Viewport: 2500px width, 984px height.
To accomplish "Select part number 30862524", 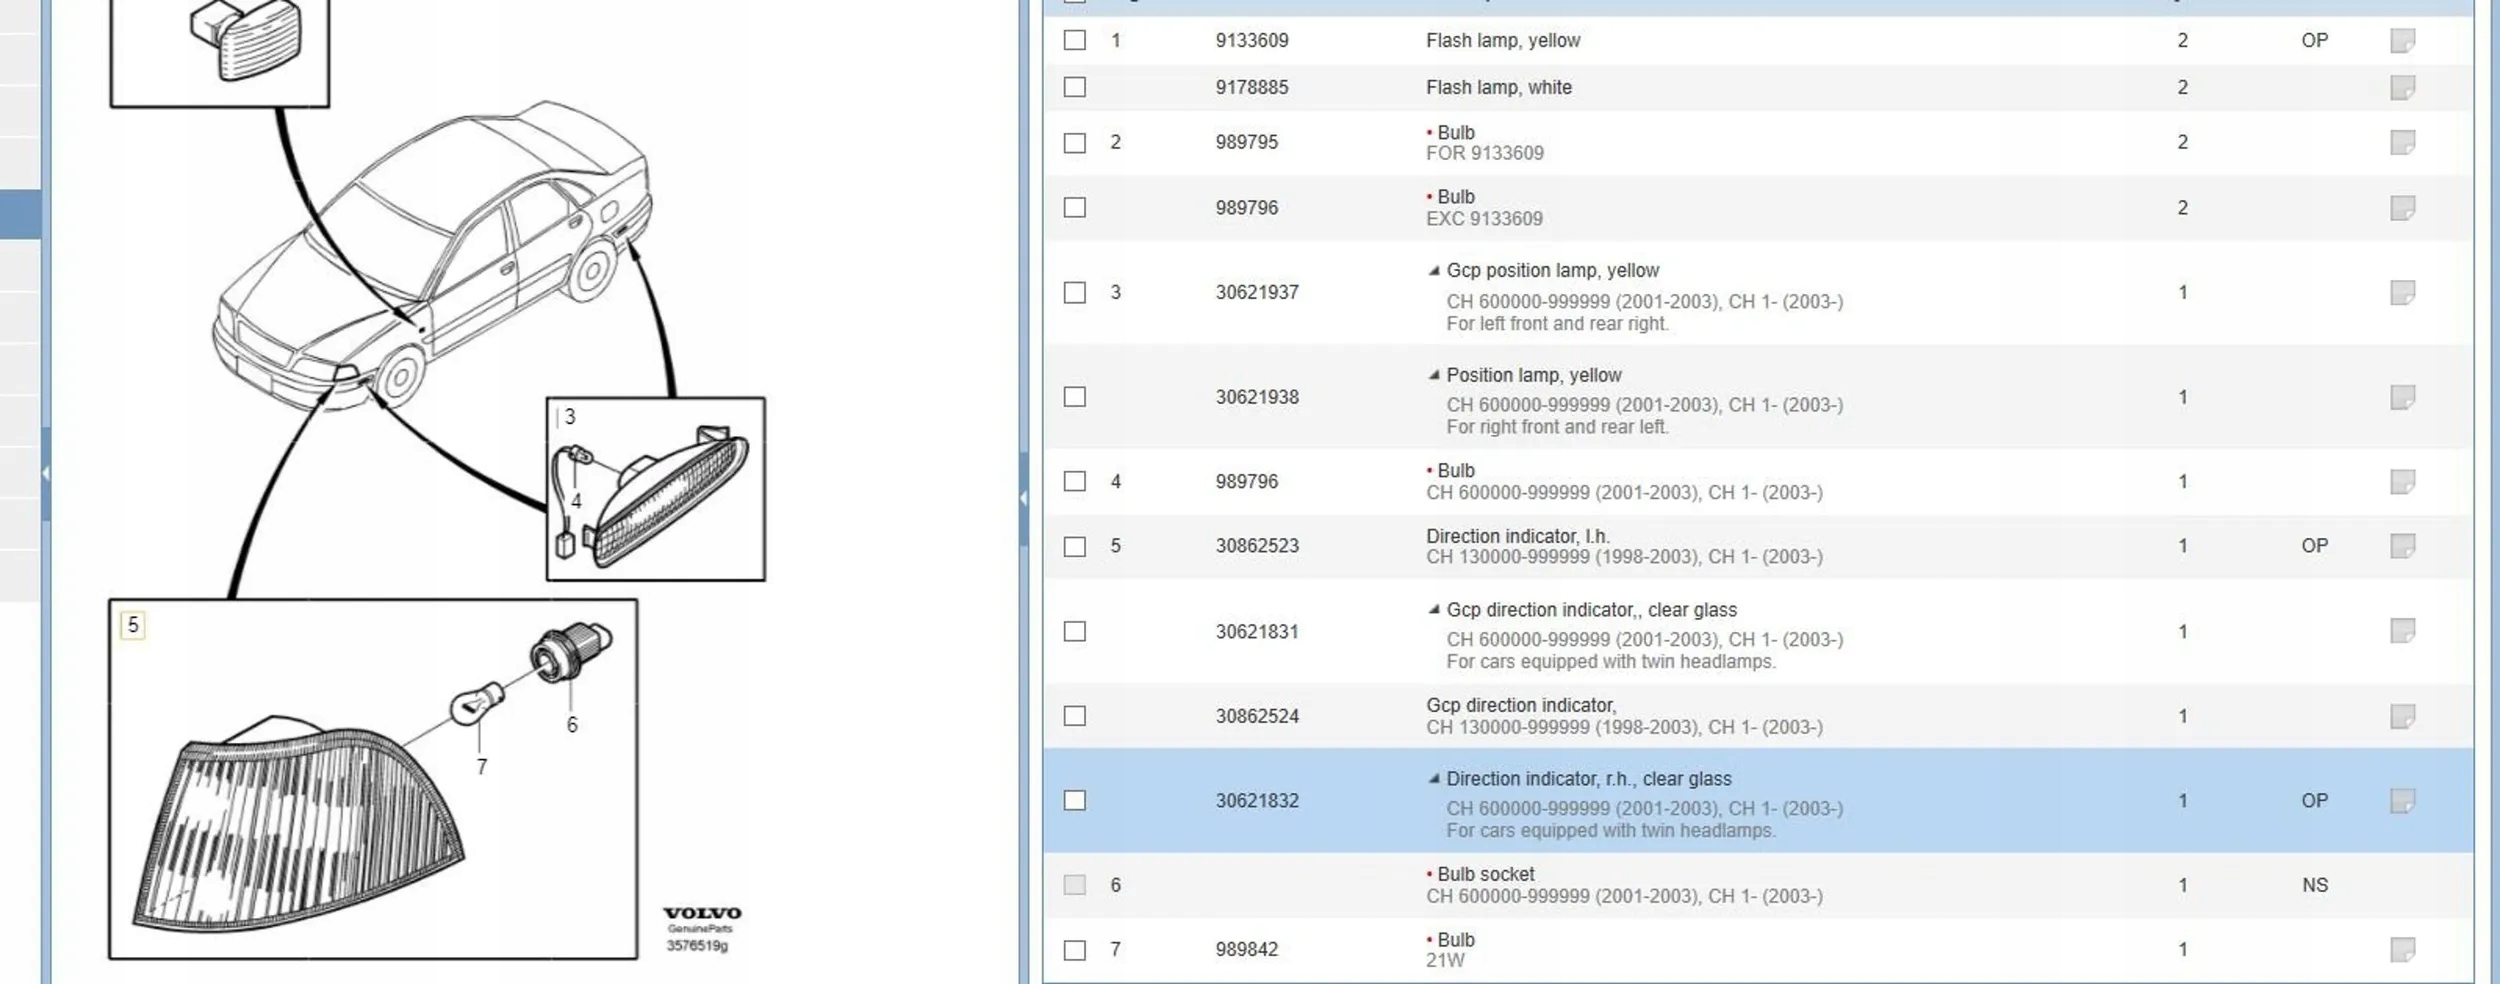I will (x=1257, y=716).
